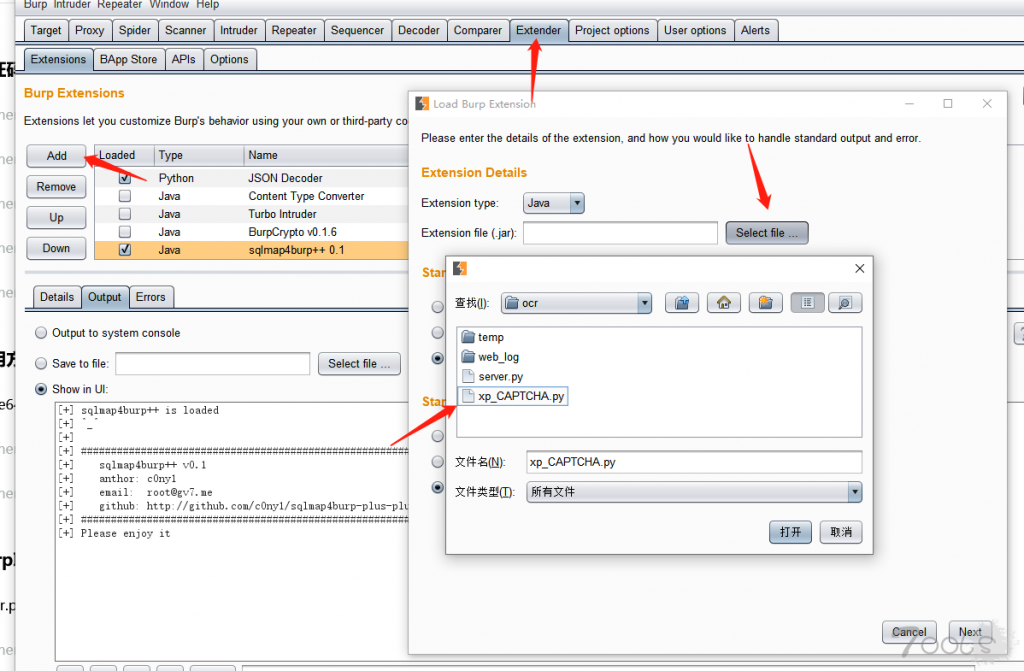This screenshot has width=1024, height=671.
Task: Open the APIs sub-tab
Action: tap(184, 59)
